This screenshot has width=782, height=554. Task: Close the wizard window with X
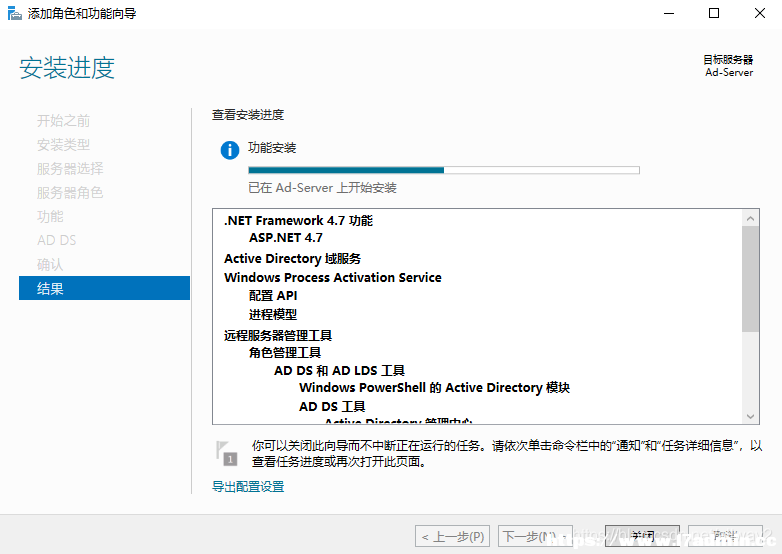click(760, 13)
